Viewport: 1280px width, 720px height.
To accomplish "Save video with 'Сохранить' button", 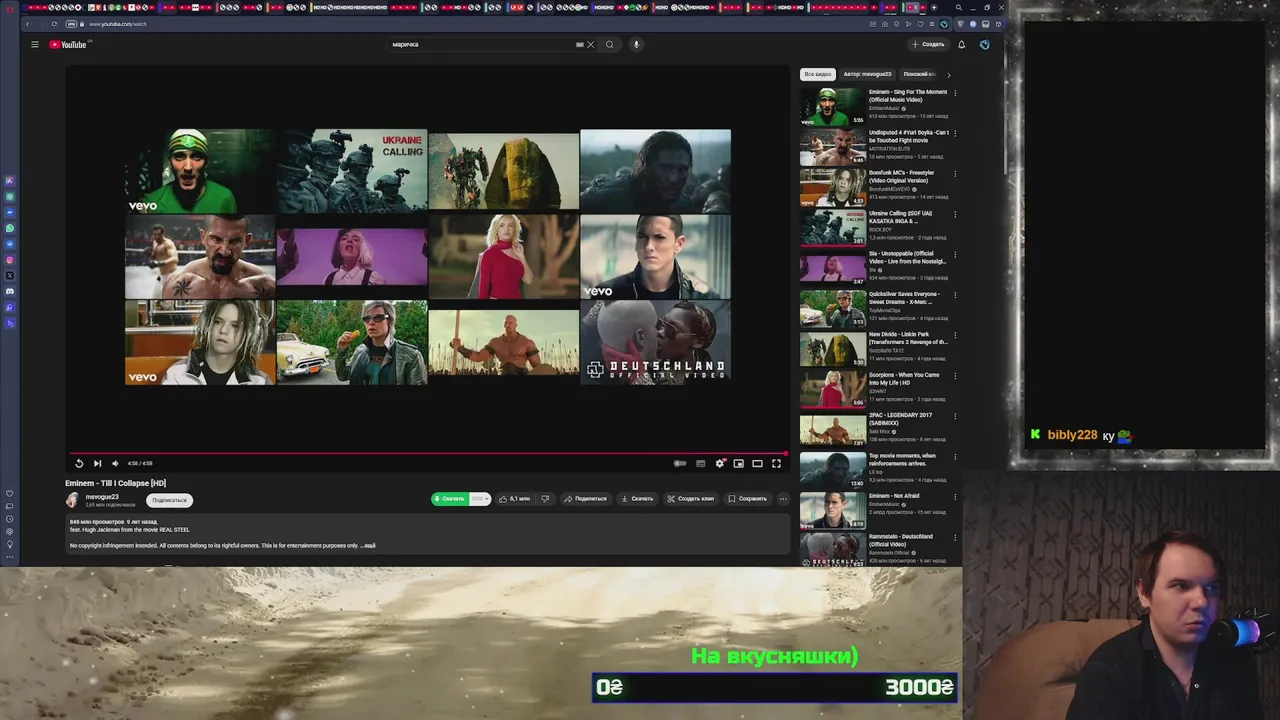I will (x=747, y=498).
